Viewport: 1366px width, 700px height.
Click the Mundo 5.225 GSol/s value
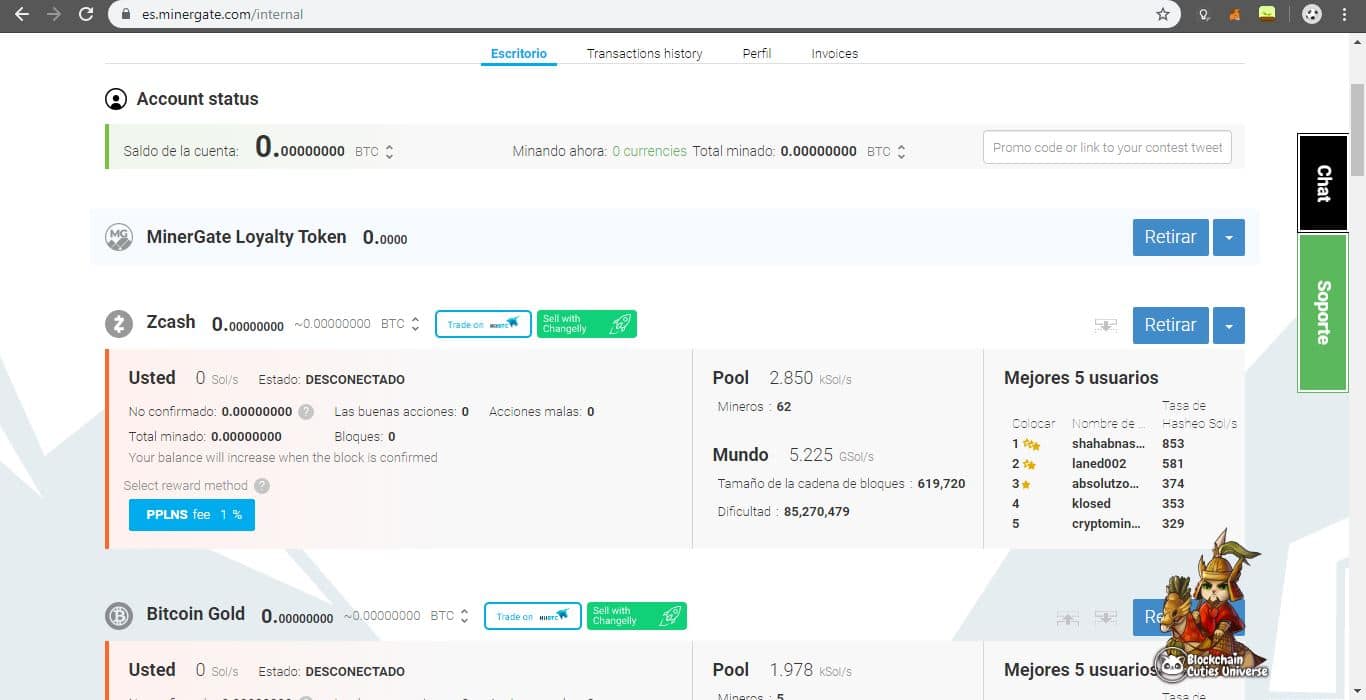(x=831, y=455)
